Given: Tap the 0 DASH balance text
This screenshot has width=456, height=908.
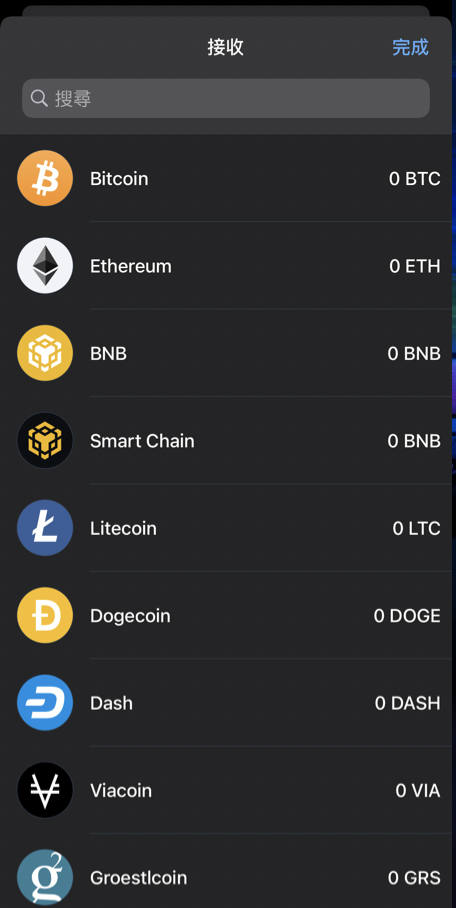Looking at the screenshot, I should click(408, 703).
